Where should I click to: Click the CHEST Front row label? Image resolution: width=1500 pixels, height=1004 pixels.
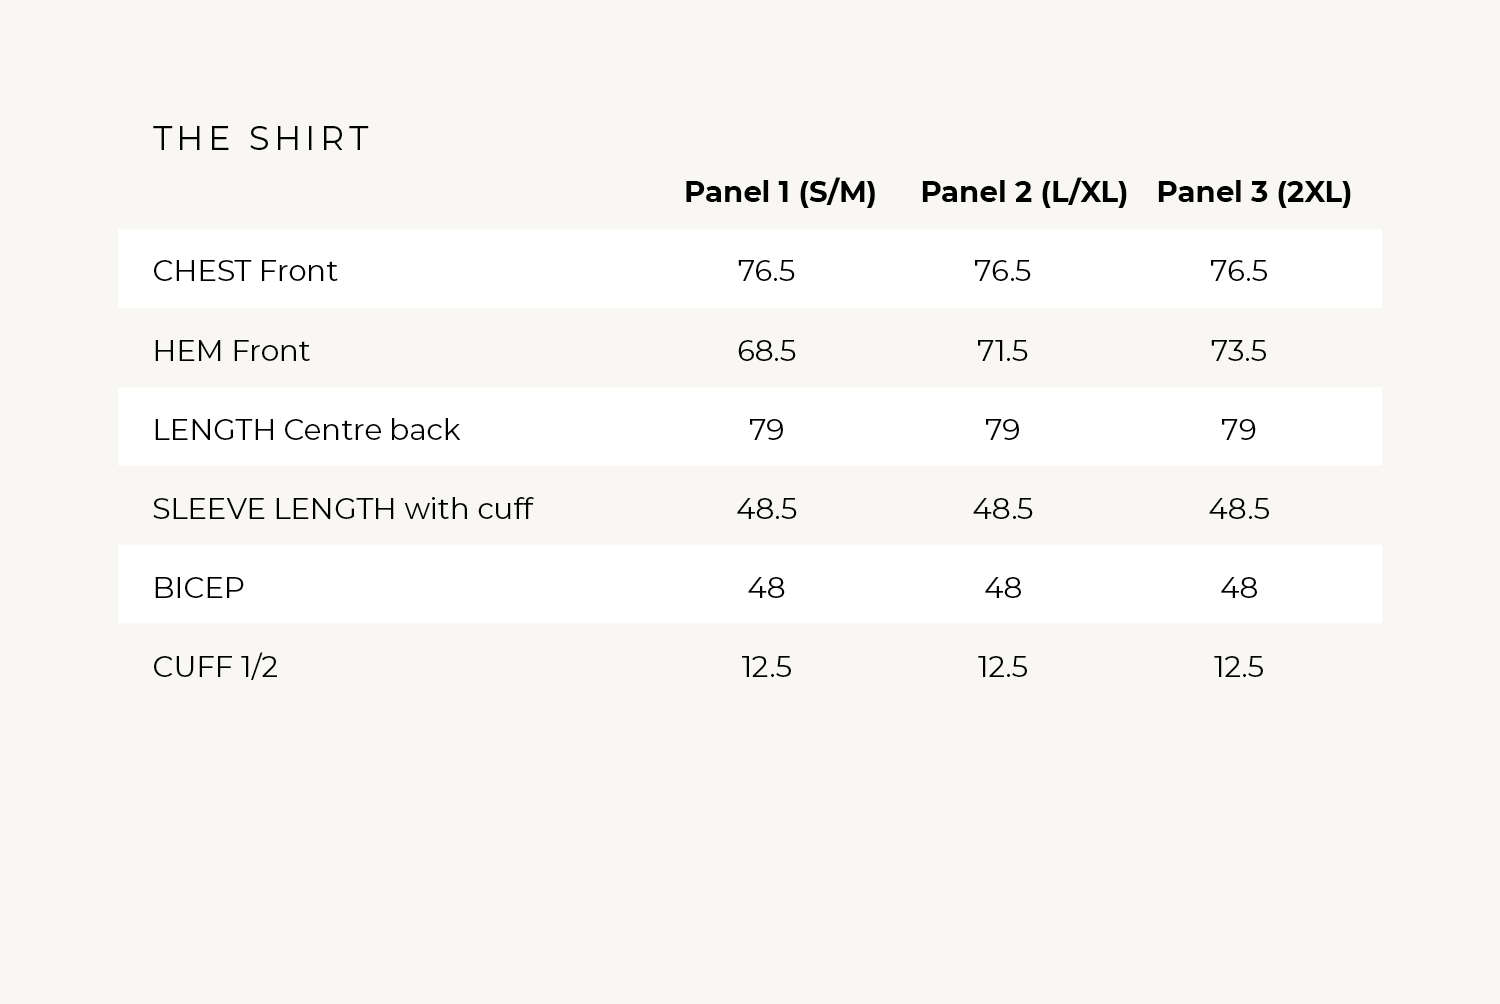click(245, 271)
